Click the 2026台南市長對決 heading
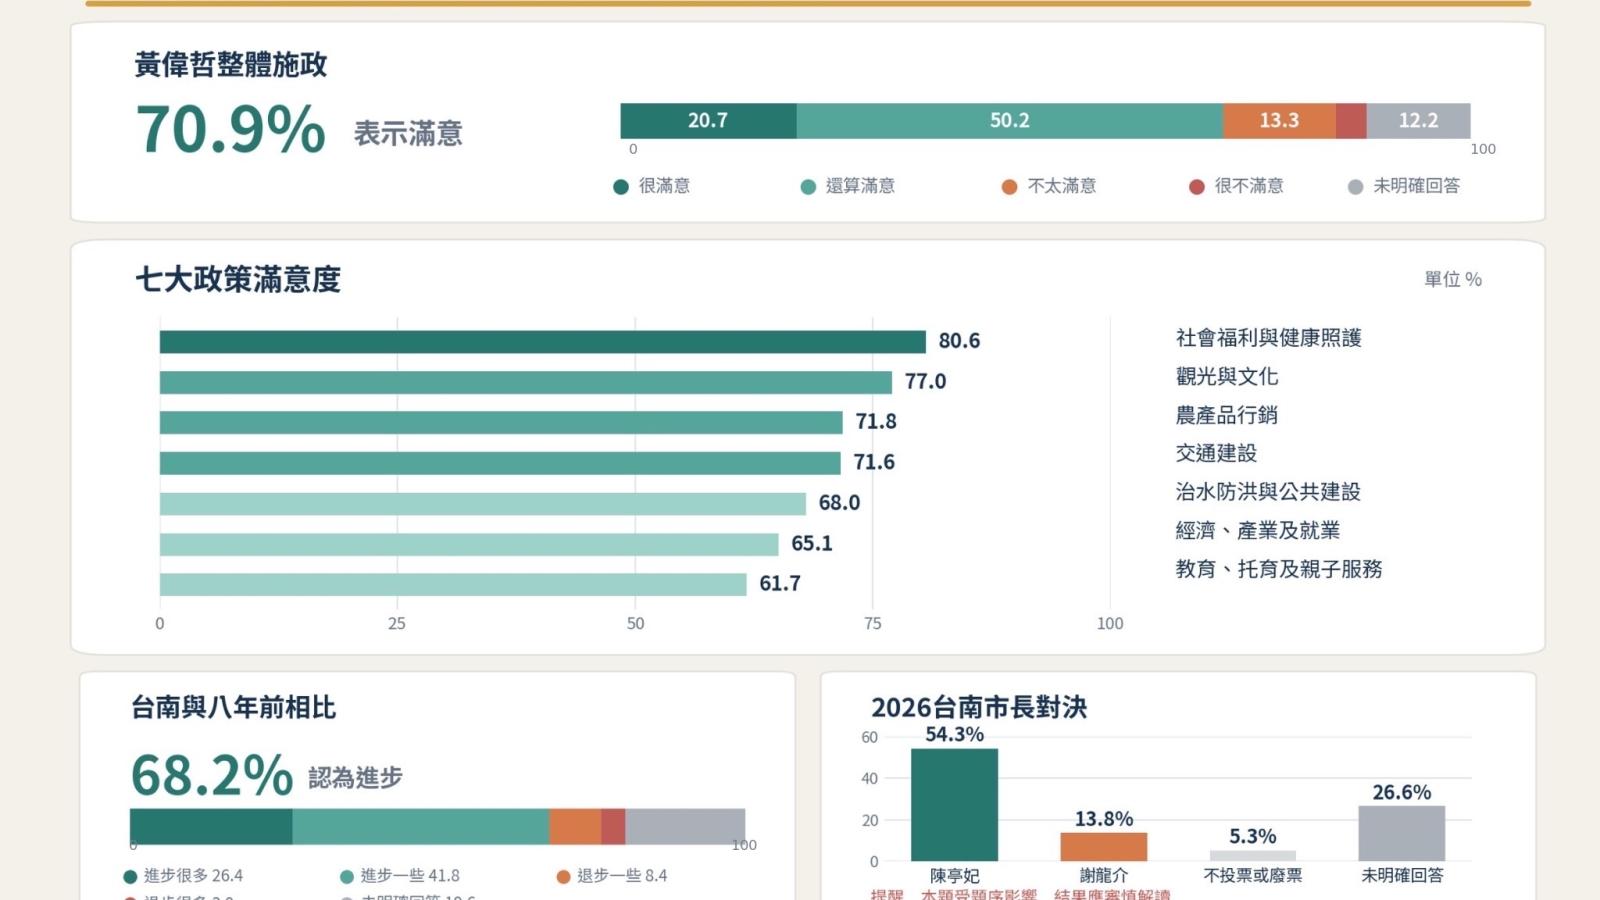Image resolution: width=1600 pixels, height=900 pixels. [x=979, y=708]
